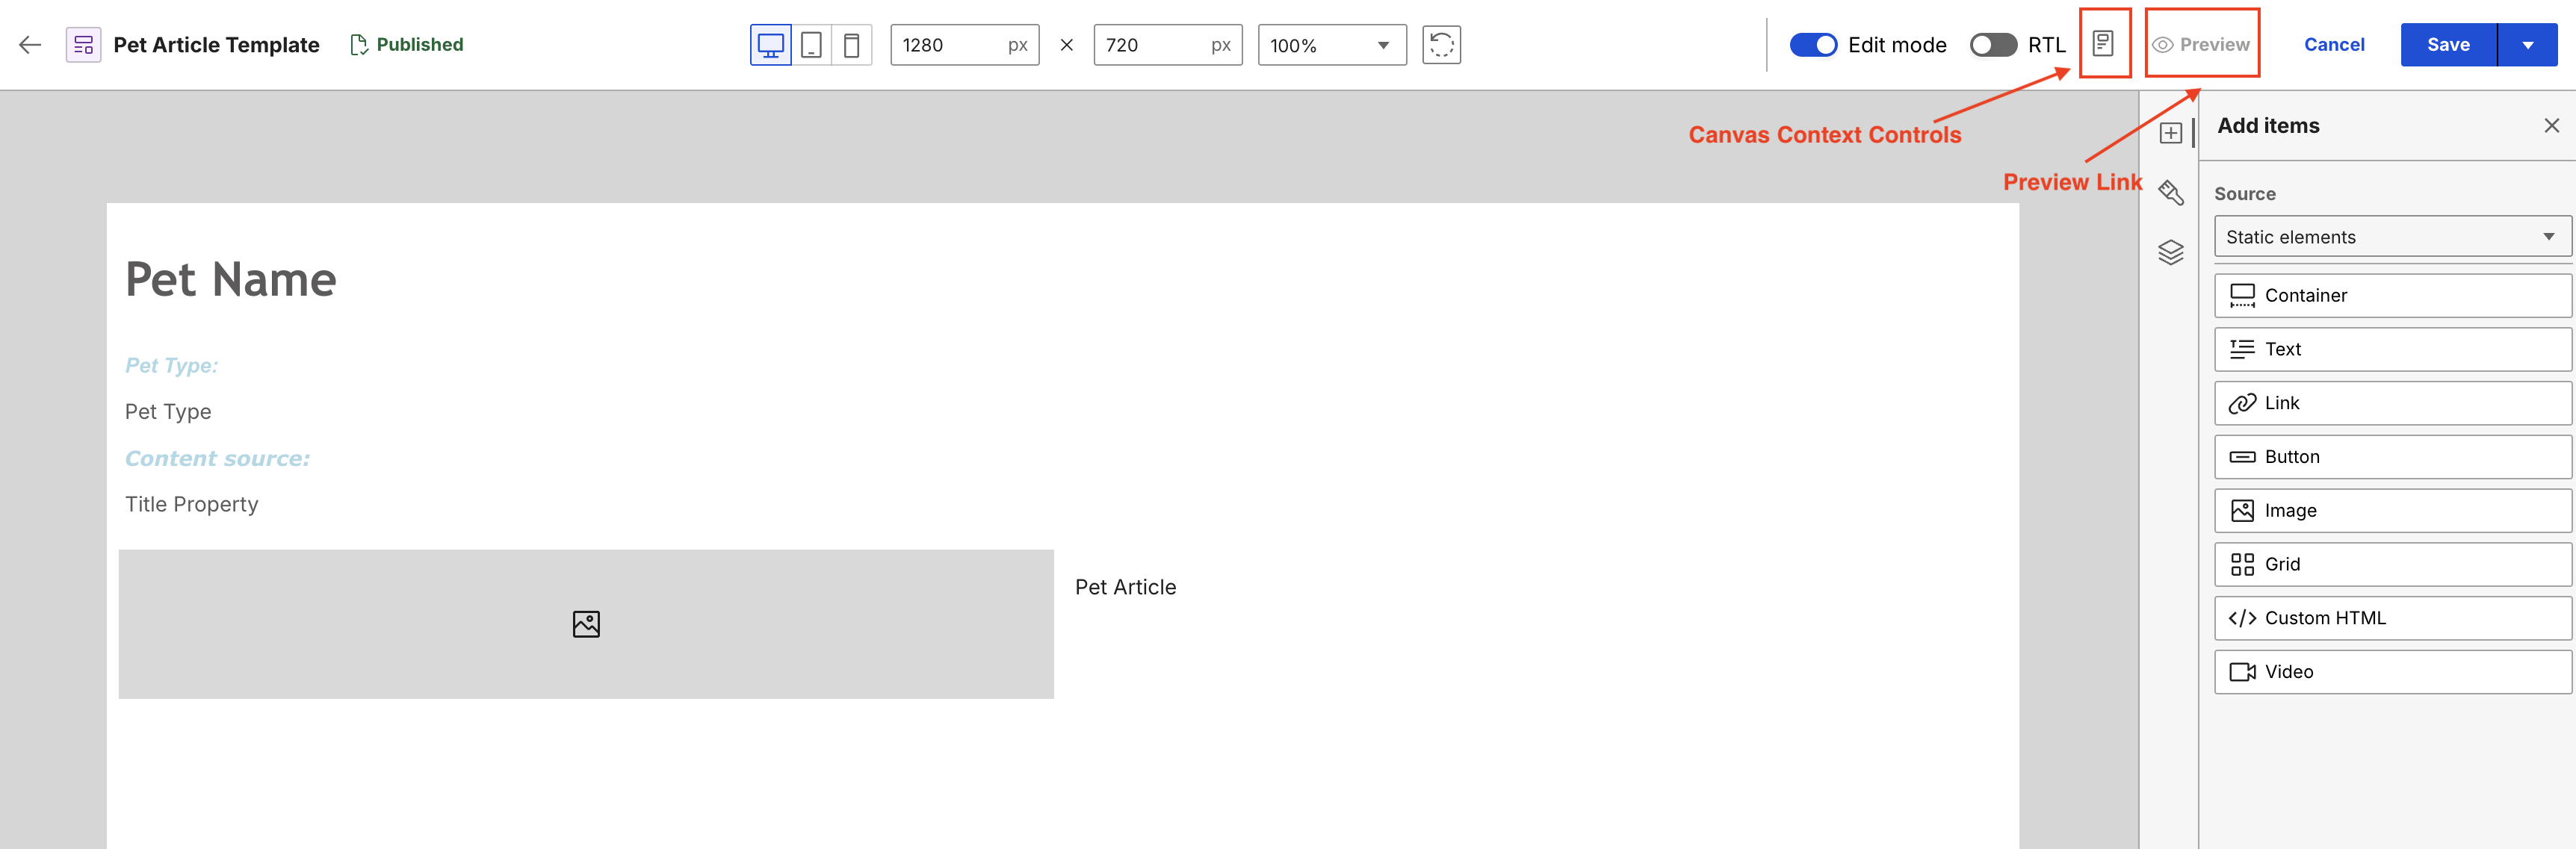Switch to mobile viewport icon

(852, 45)
